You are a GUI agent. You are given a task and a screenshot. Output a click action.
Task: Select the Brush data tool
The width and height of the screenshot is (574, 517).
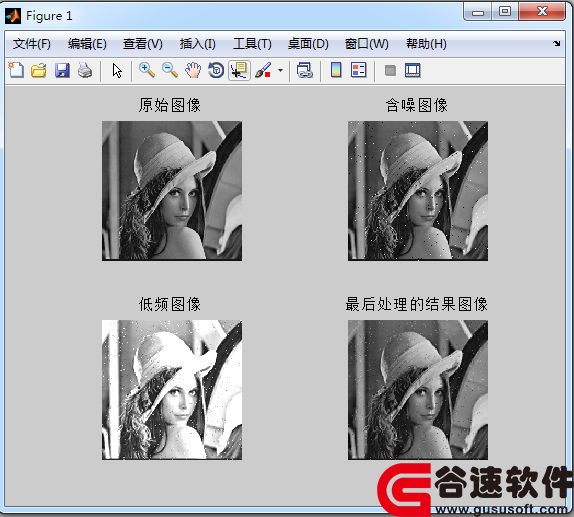tap(264, 70)
